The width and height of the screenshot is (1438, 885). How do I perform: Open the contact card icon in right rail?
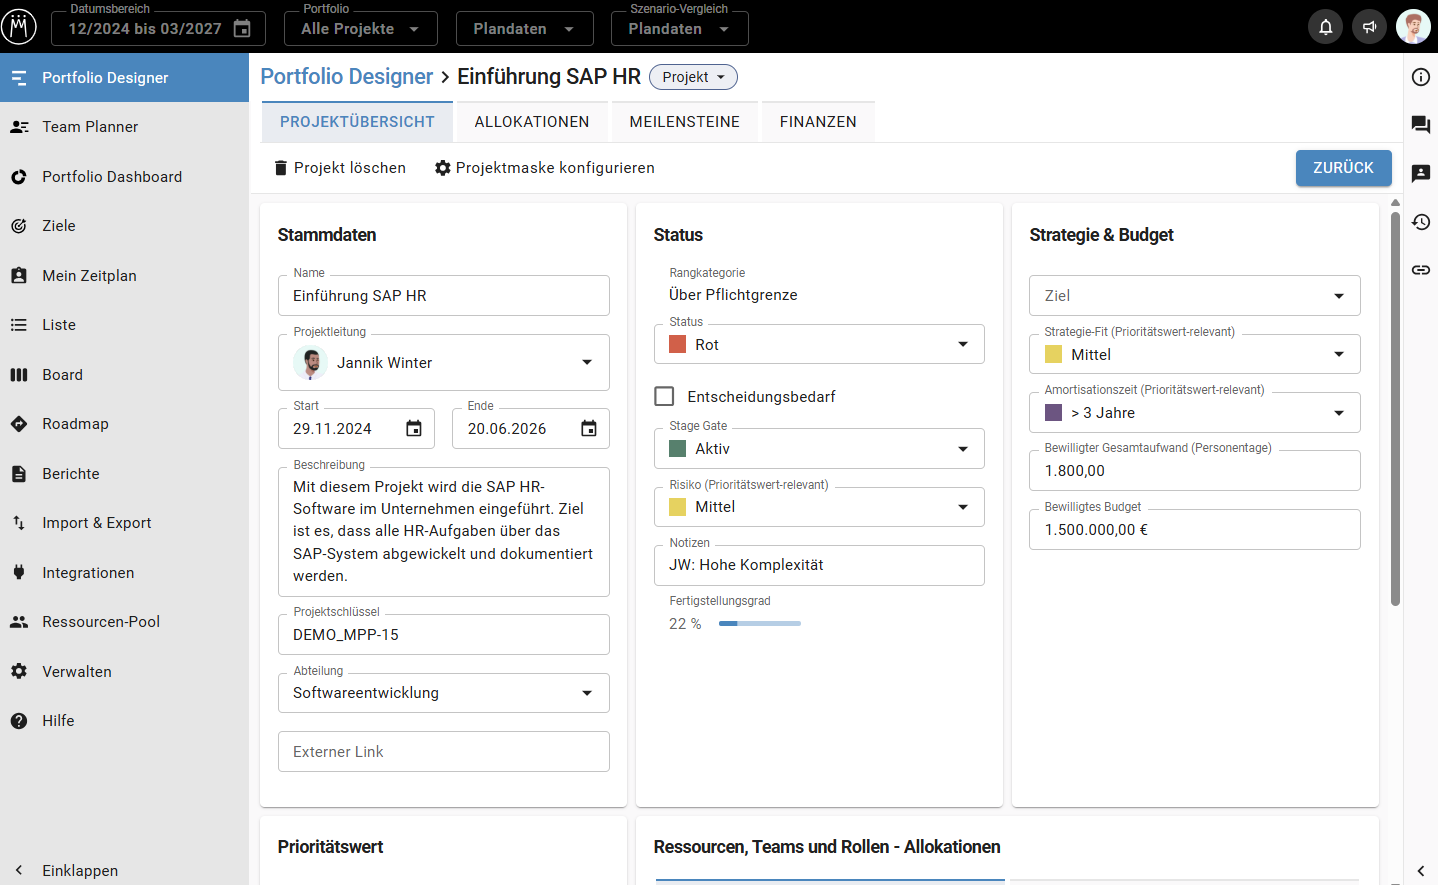pyautogui.click(x=1421, y=173)
